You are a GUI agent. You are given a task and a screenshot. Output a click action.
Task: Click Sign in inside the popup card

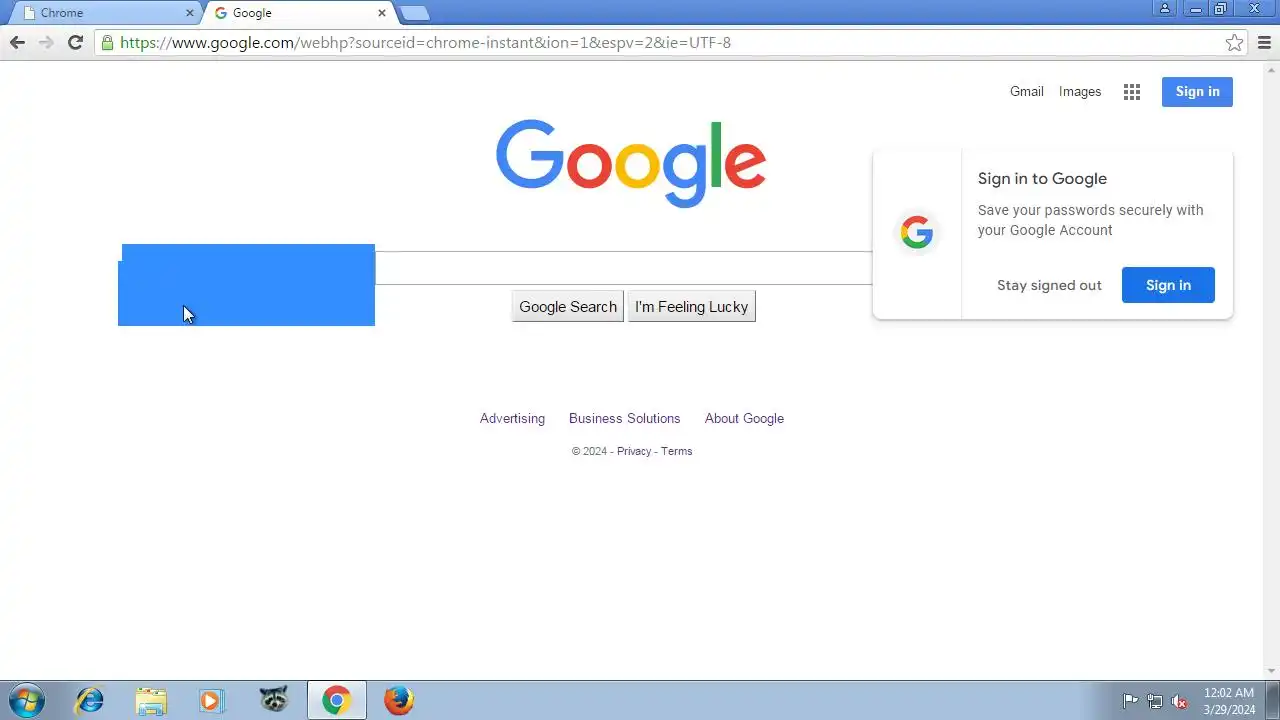click(x=1168, y=285)
